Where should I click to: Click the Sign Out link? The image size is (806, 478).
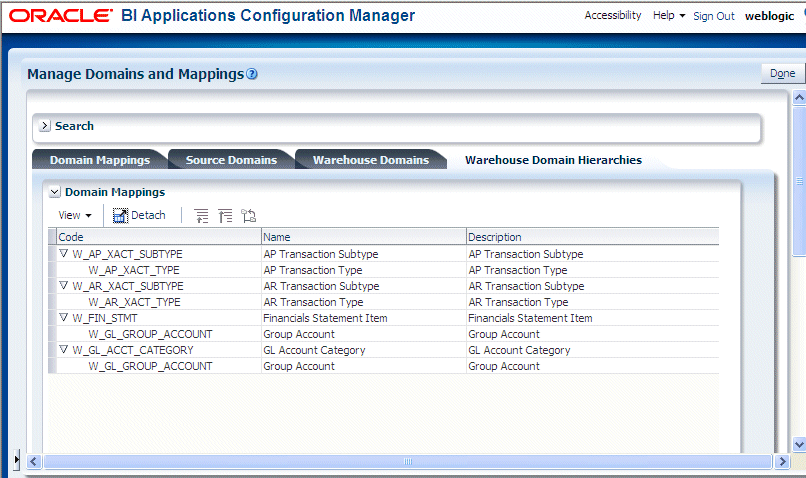(x=714, y=16)
